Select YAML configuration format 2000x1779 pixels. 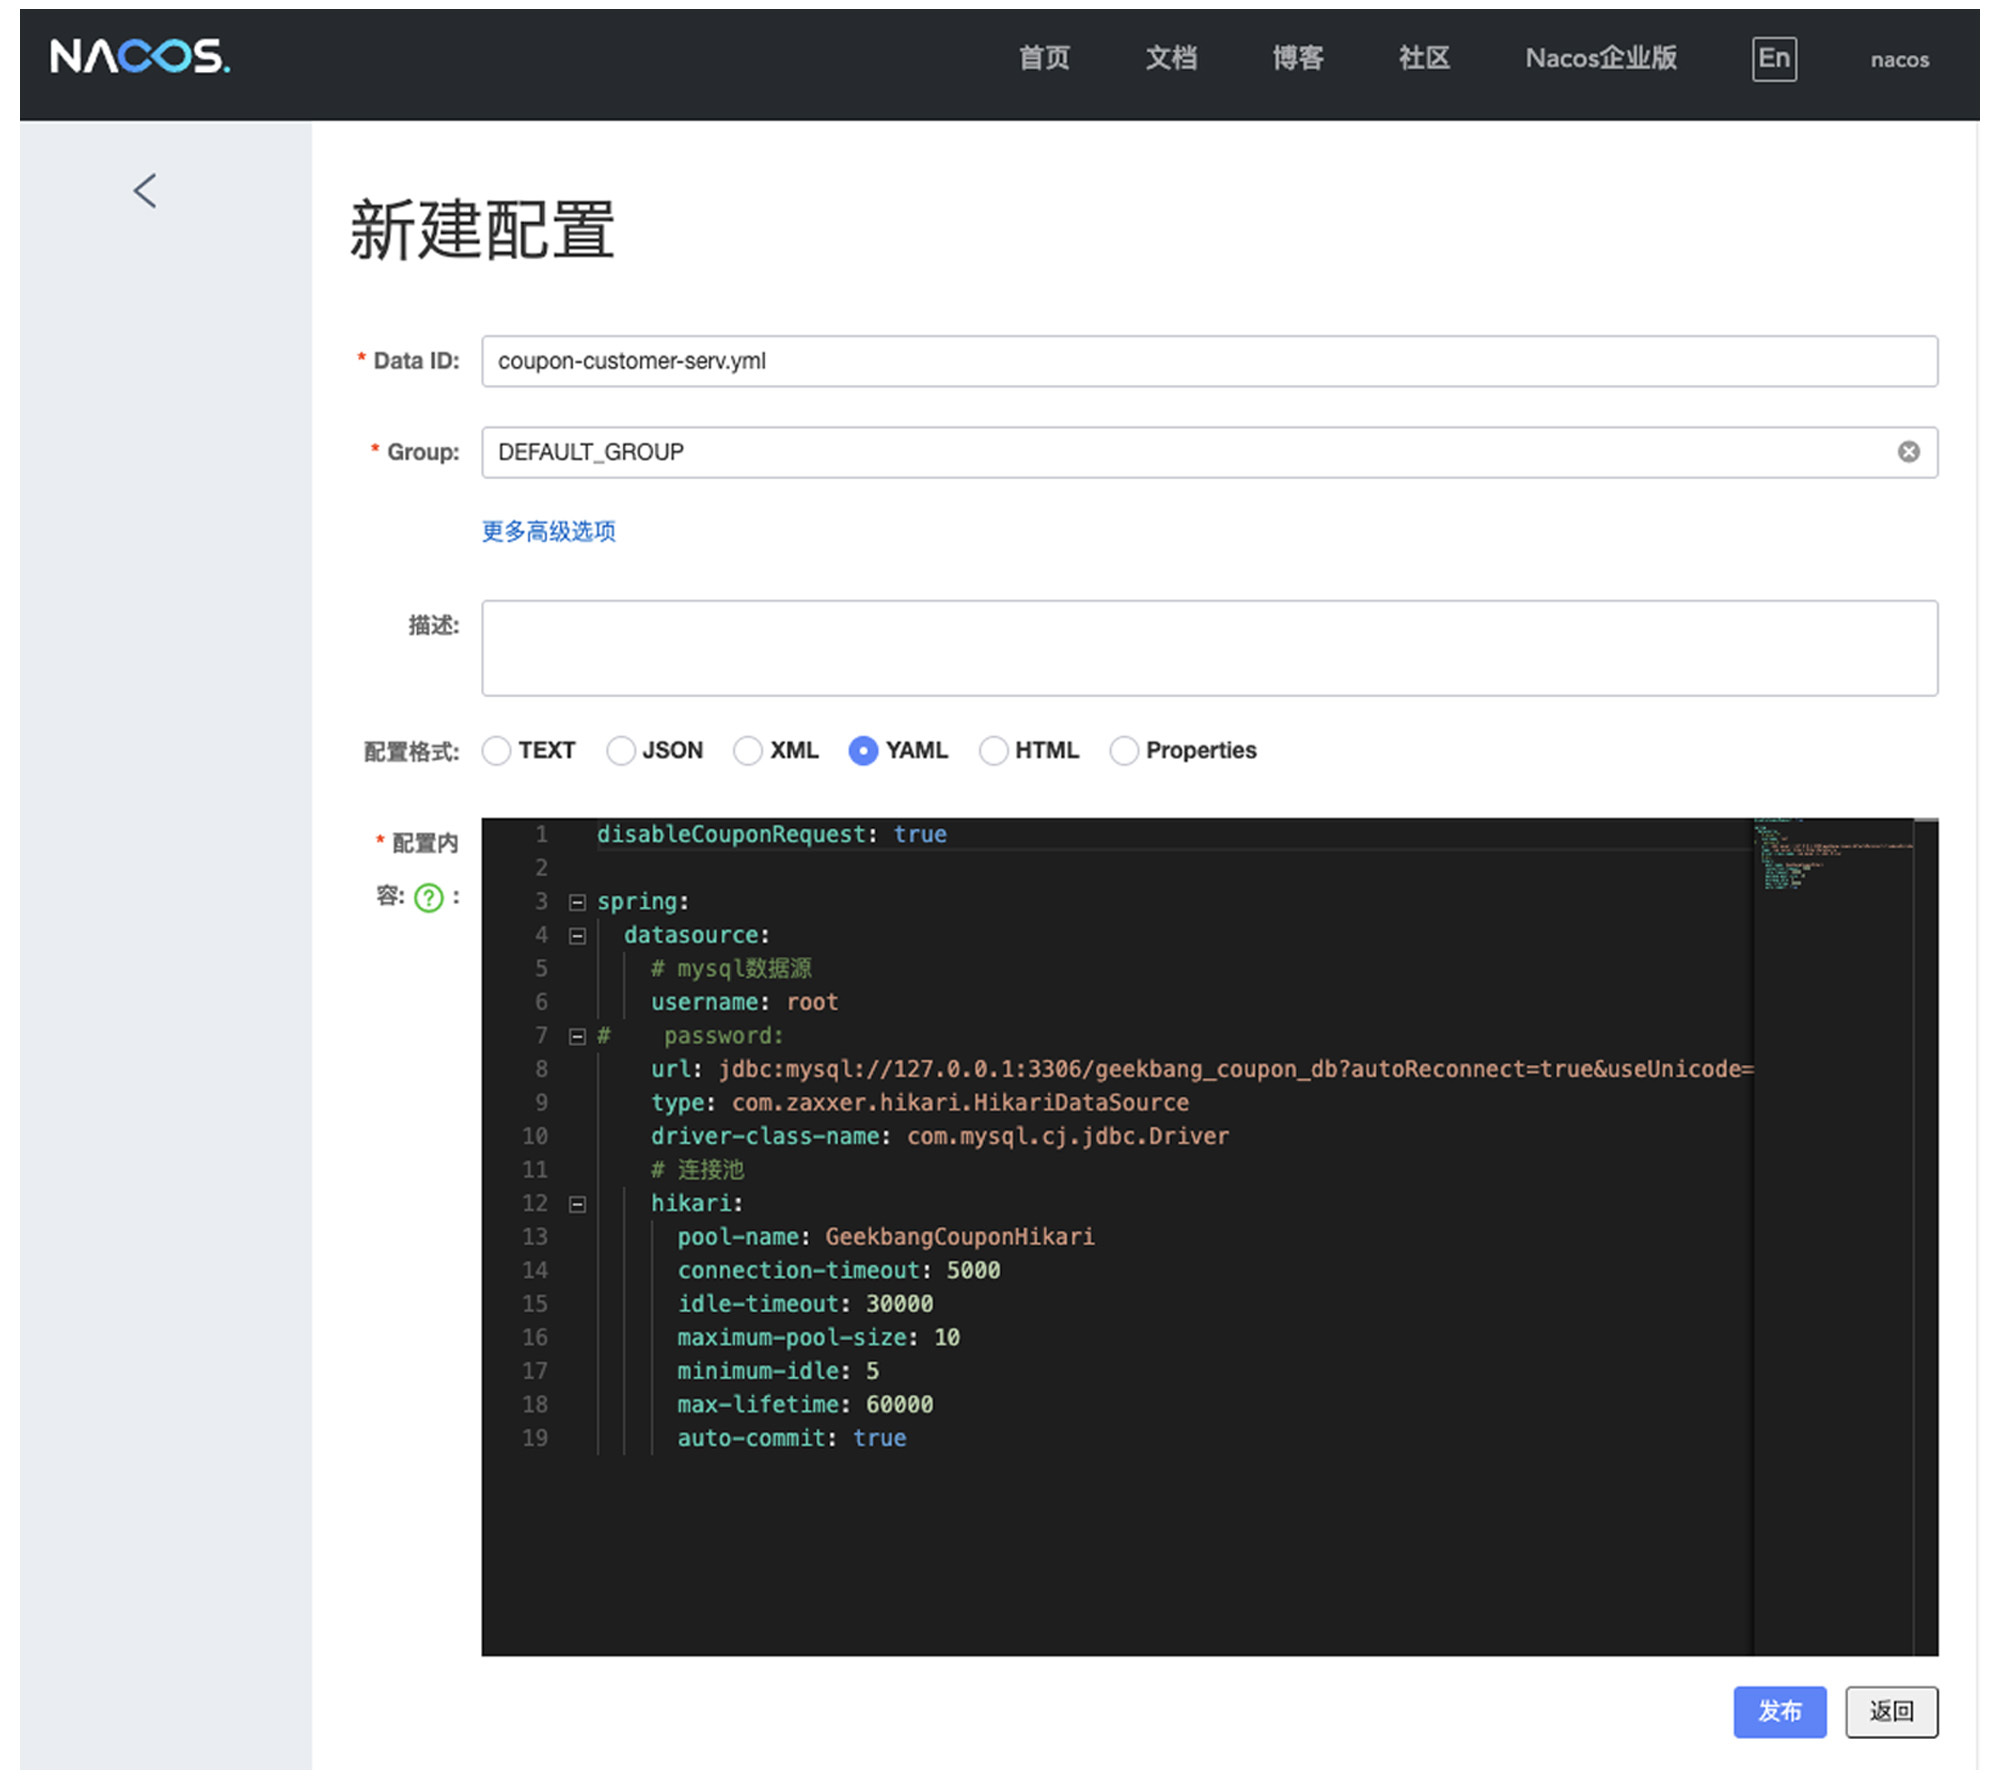click(862, 750)
